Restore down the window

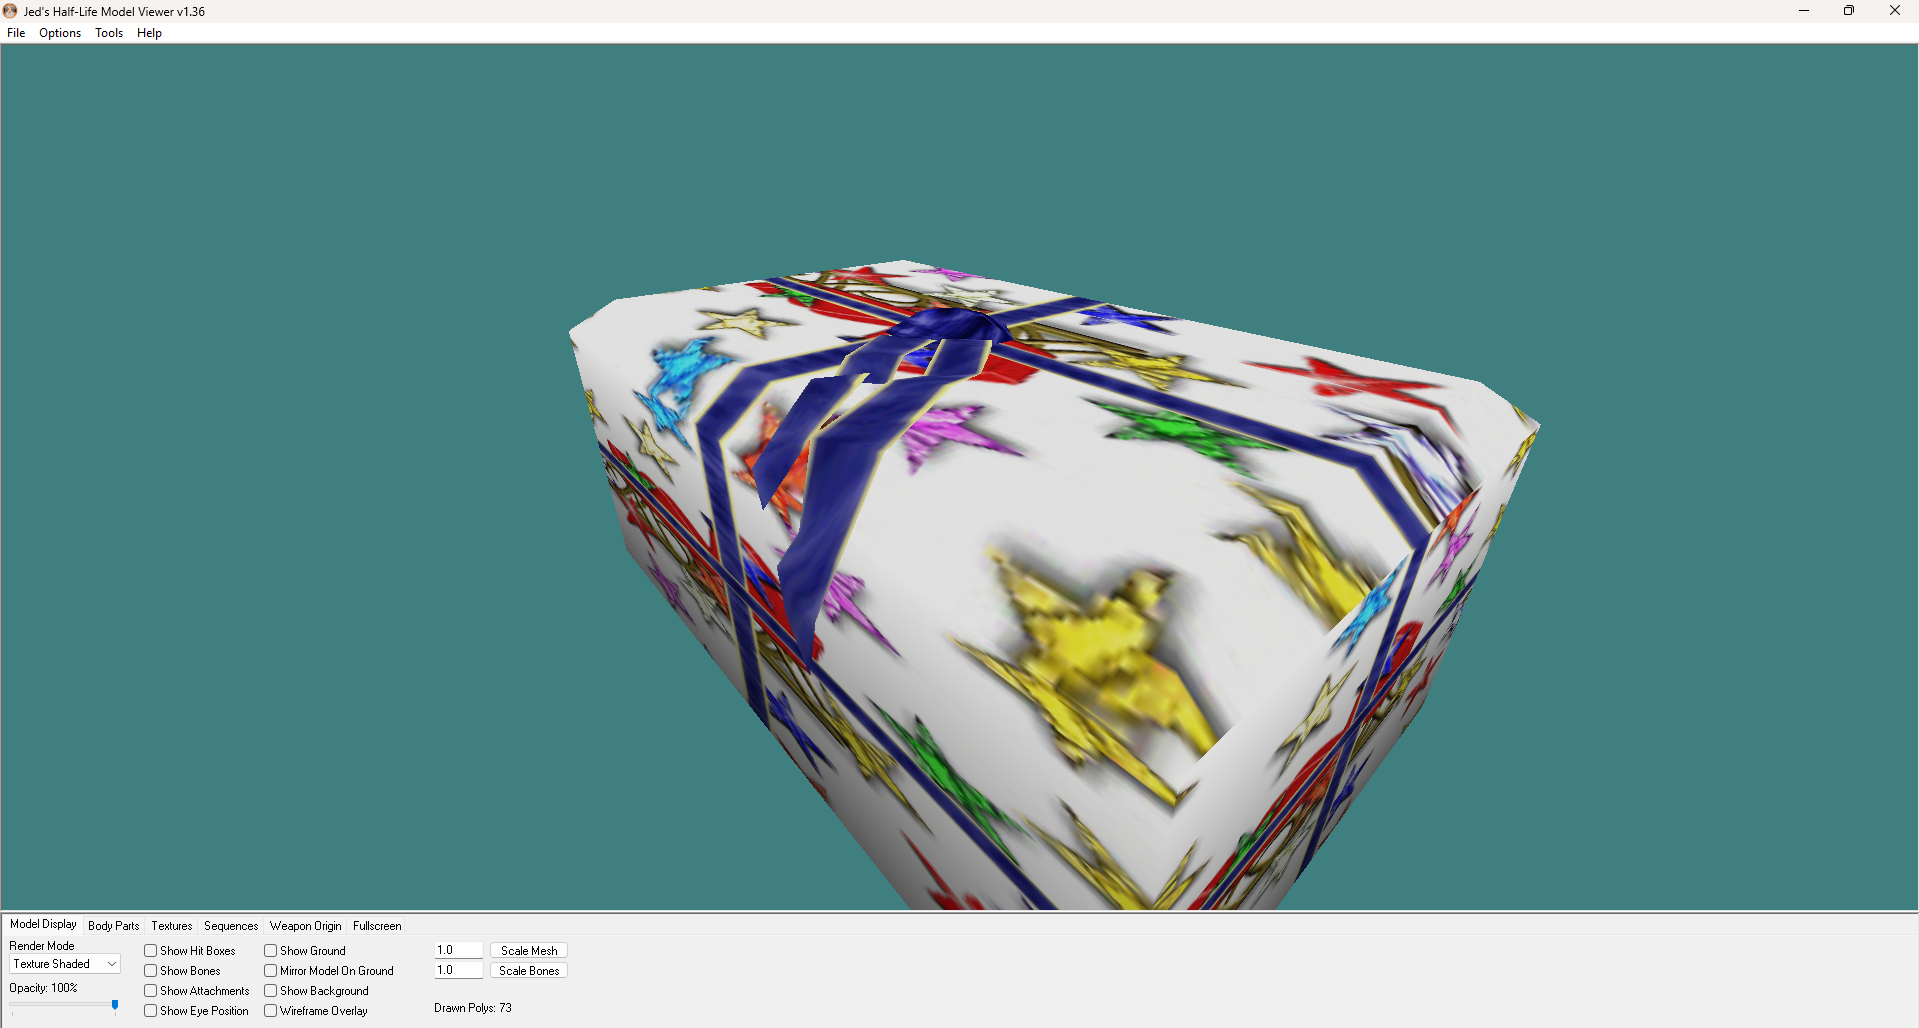tap(1849, 11)
